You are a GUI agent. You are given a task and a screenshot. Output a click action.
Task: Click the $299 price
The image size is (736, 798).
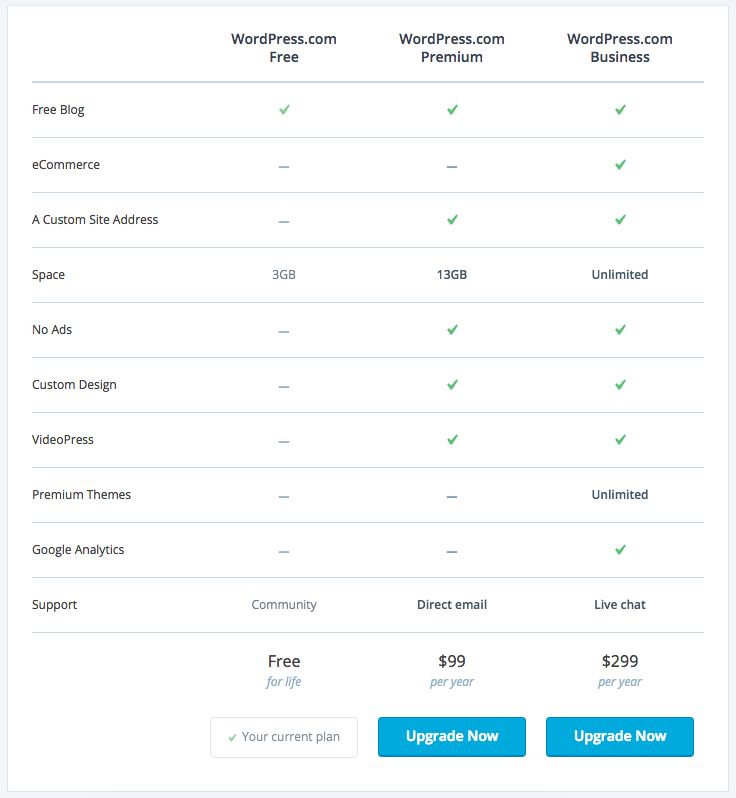620,661
